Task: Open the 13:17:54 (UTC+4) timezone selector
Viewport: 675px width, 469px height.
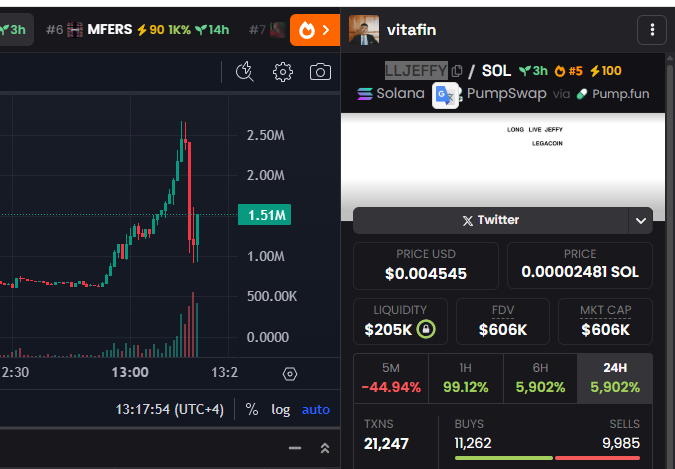Action: click(170, 409)
